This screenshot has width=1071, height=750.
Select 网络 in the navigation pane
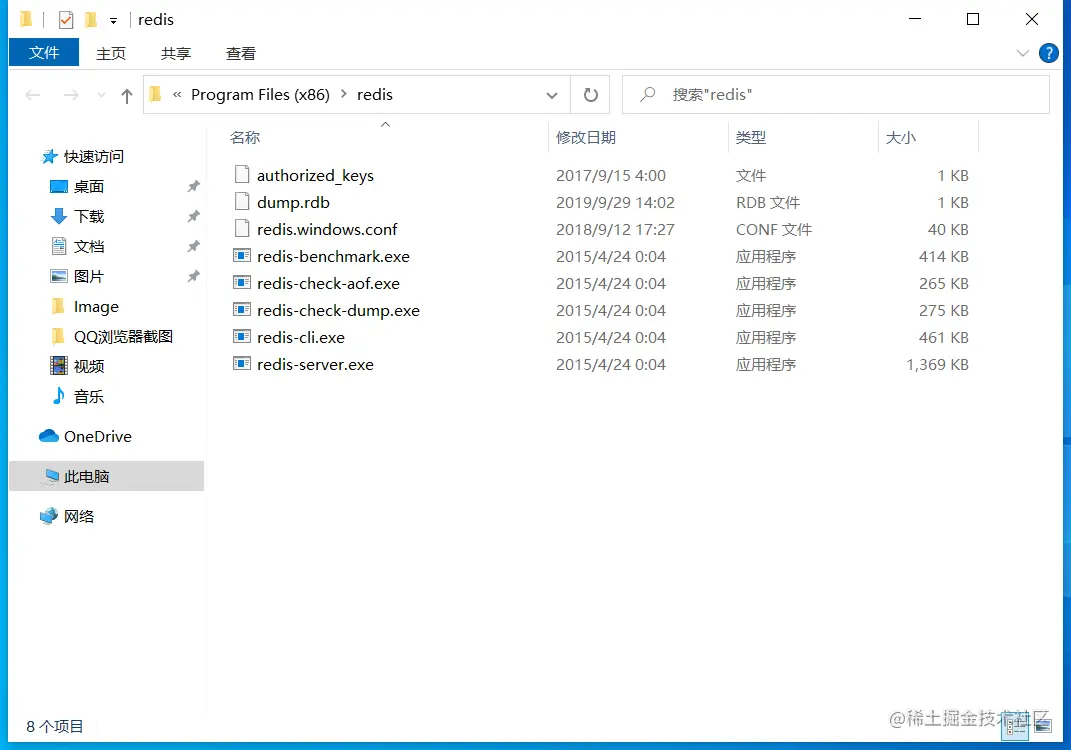click(x=79, y=516)
